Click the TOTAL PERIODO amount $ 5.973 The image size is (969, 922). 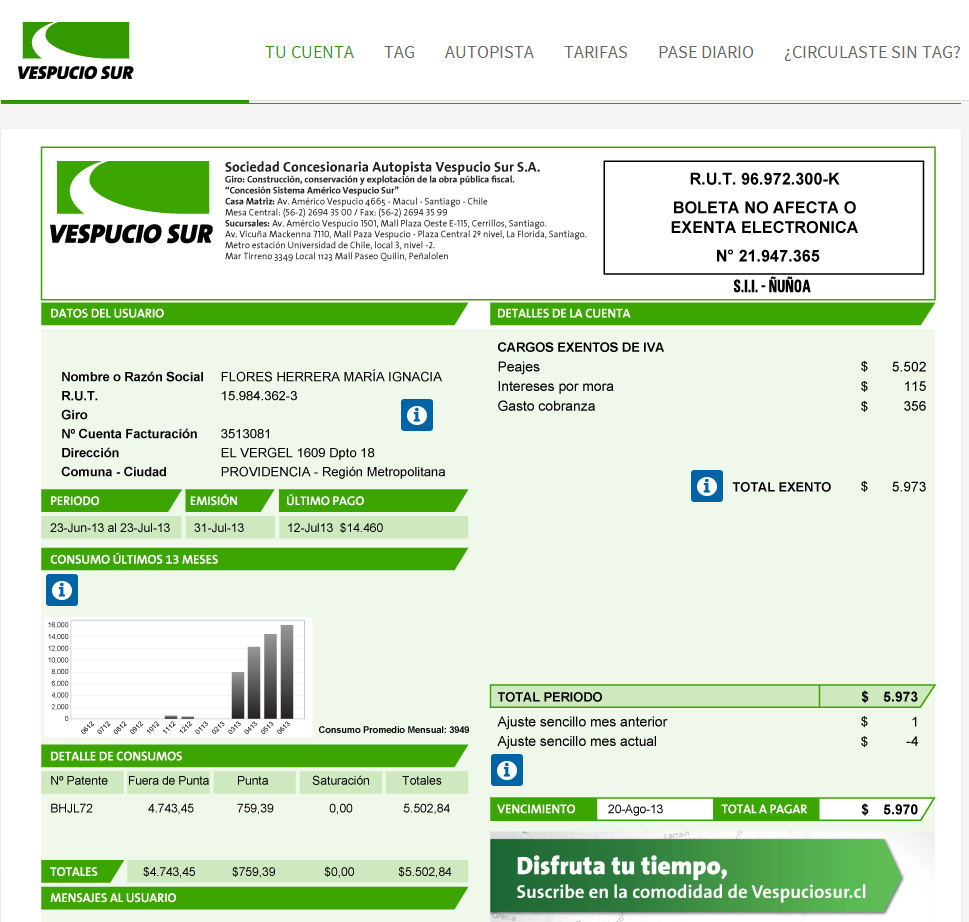(x=889, y=697)
